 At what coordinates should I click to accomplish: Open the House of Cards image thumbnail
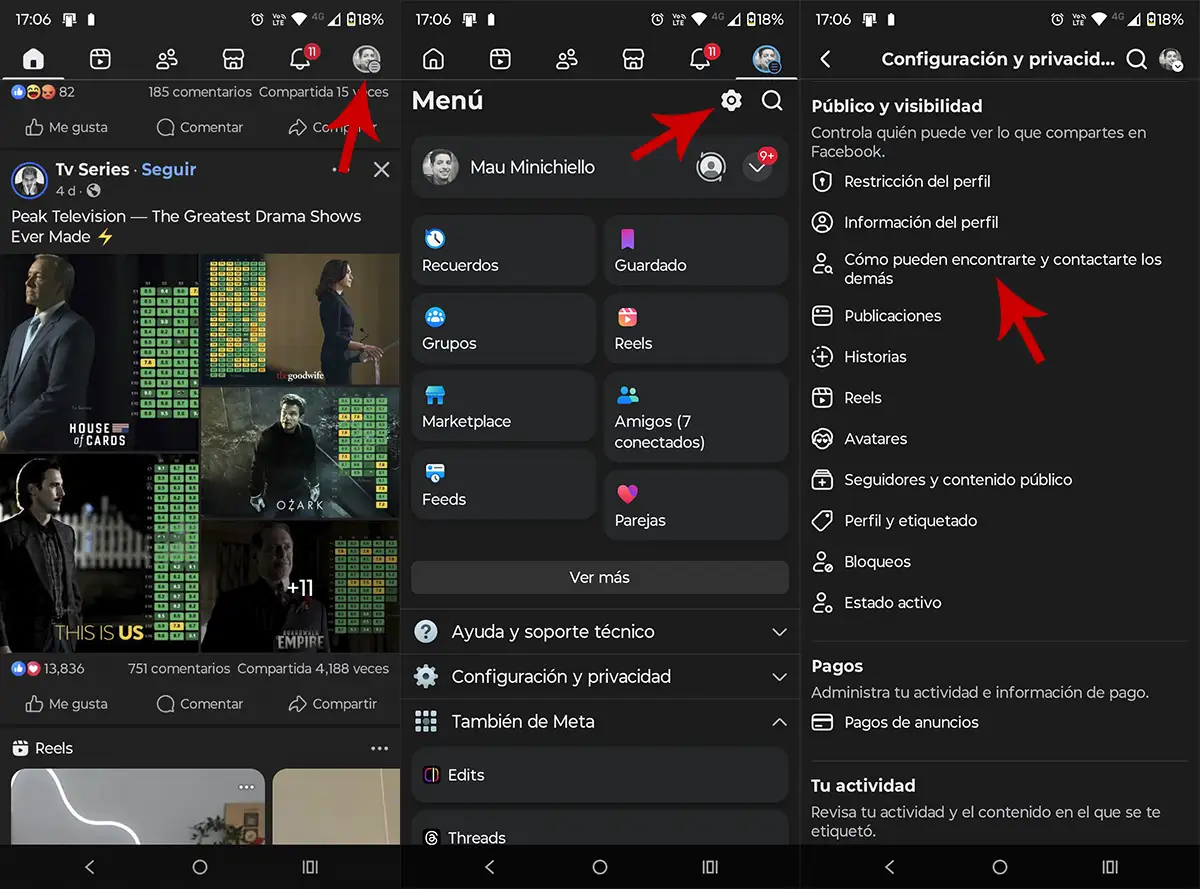(x=99, y=352)
